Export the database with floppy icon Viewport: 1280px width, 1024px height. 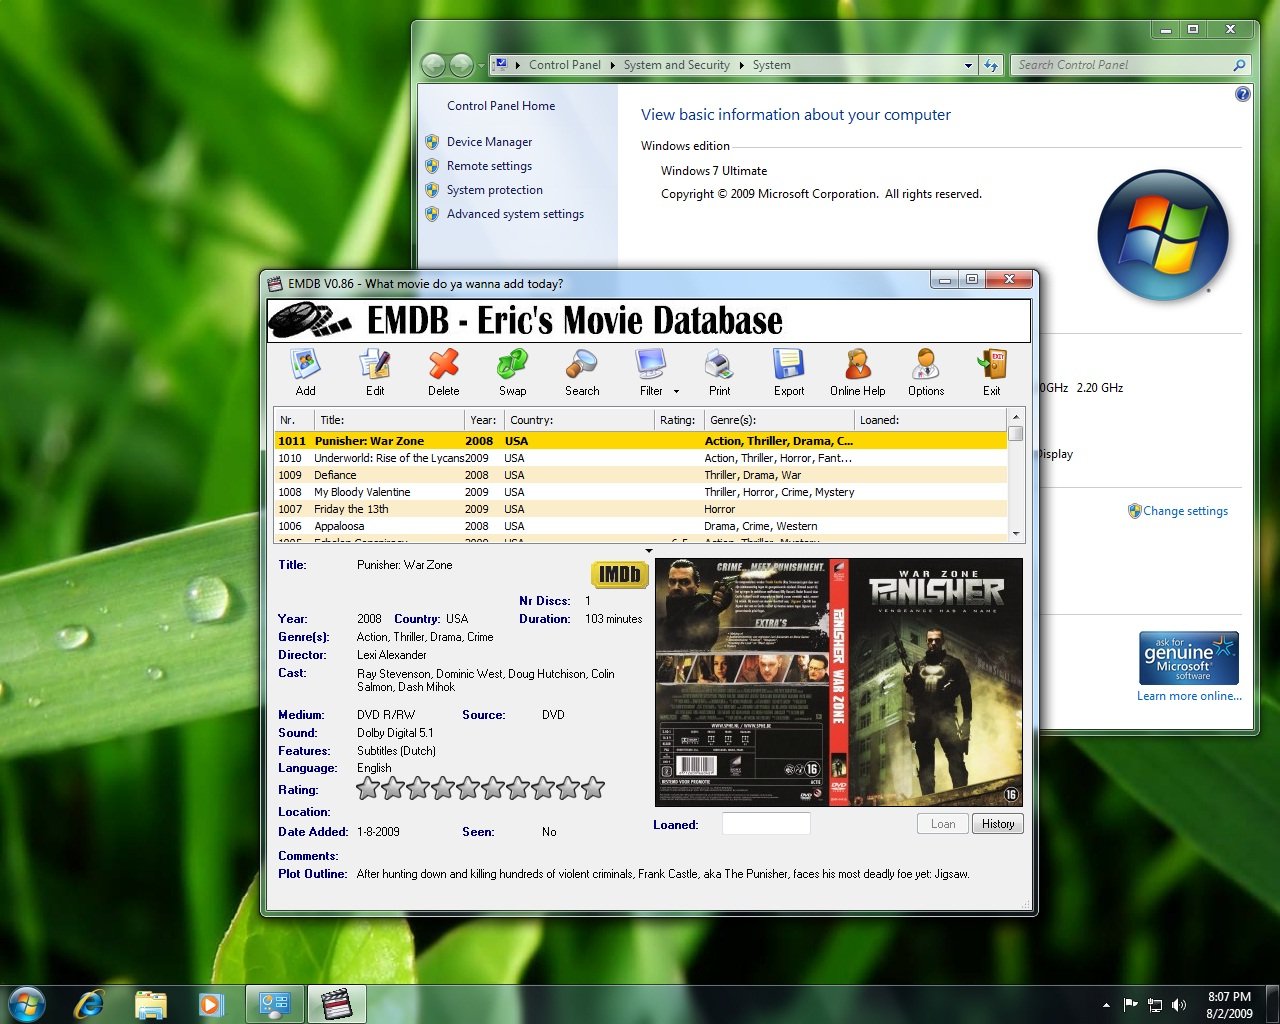tap(788, 365)
